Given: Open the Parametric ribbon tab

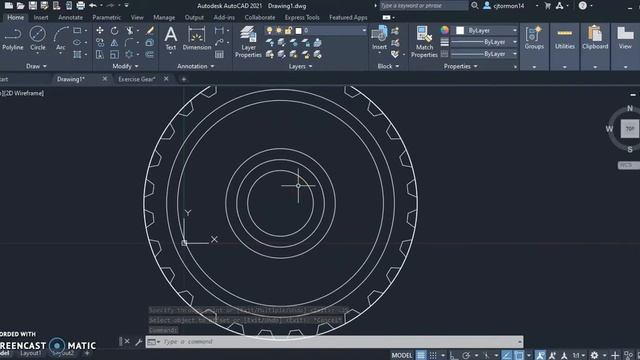Looking at the screenshot, I should tap(107, 18).
